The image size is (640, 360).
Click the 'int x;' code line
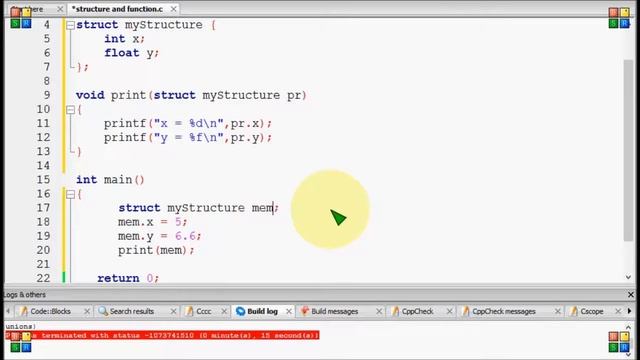pyautogui.click(x=124, y=39)
